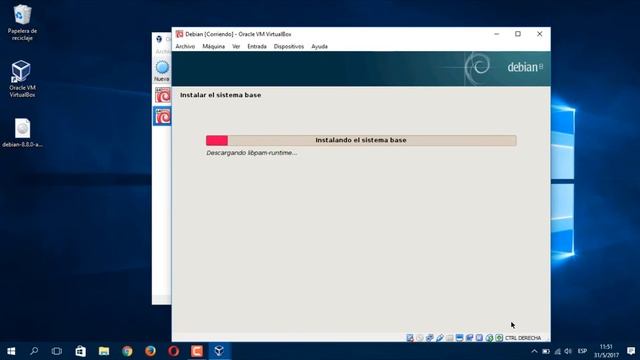The width and height of the screenshot is (640, 360).
Task: Select the first Debian VM in Manager list
Action: coord(163,96)
